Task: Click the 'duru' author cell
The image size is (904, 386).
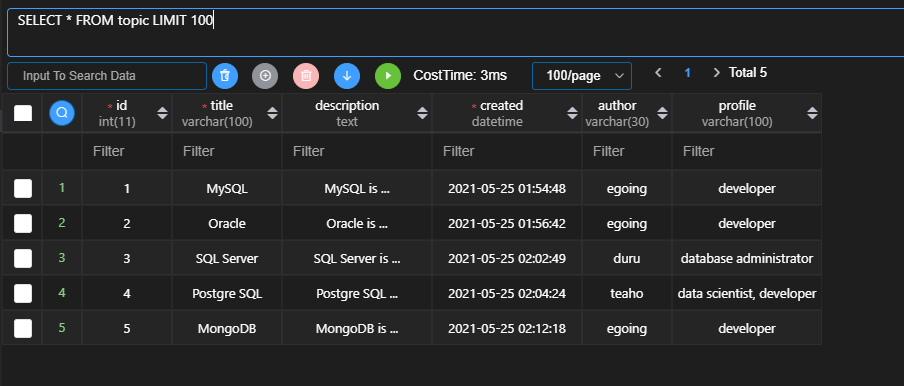Action: (x=627, y=259)
